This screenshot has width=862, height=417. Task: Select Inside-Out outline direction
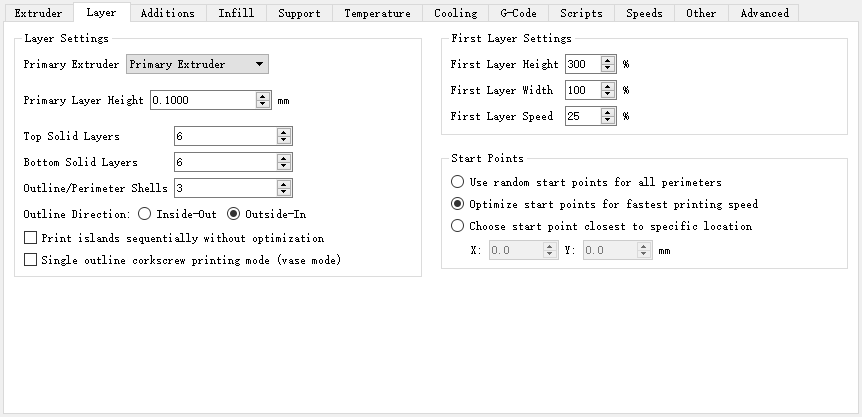point(145,214)
